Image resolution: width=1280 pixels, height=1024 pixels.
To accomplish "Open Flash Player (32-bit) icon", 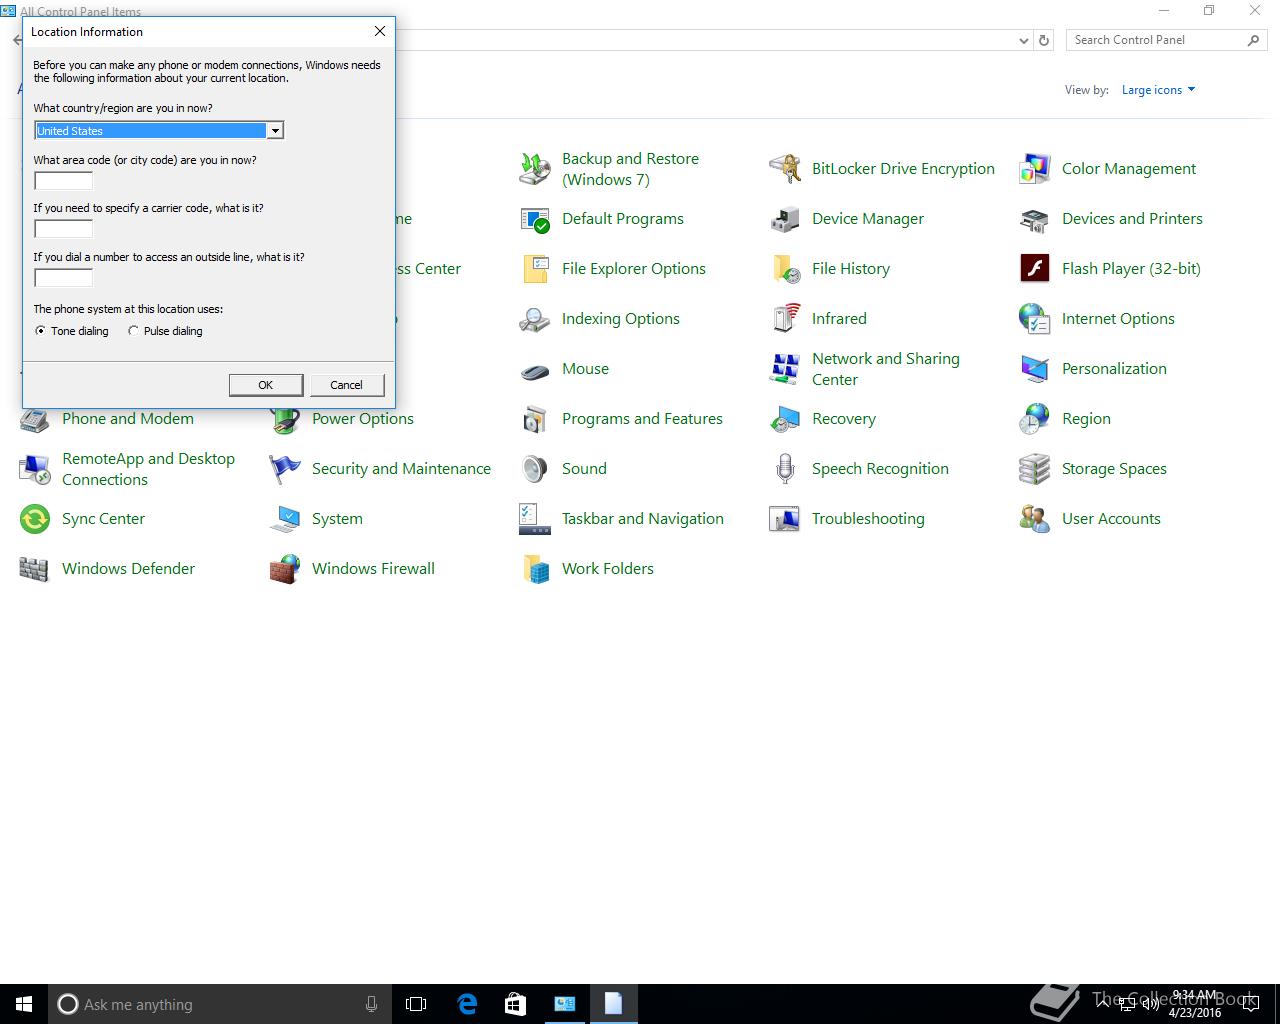I will (x=1035, y=269).
